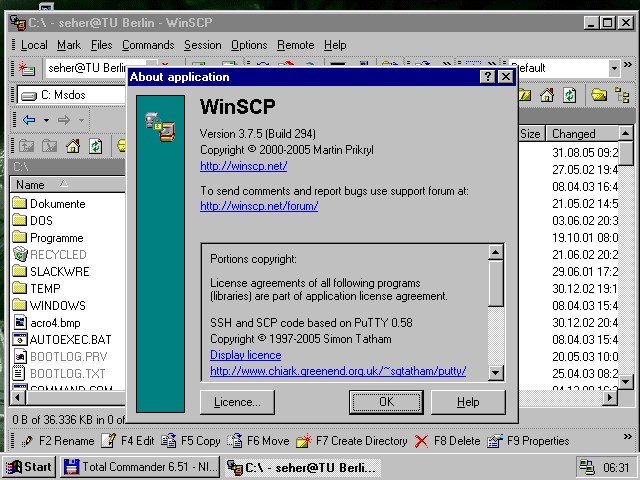Select the AUTOEXEC.BAT file

62,340
